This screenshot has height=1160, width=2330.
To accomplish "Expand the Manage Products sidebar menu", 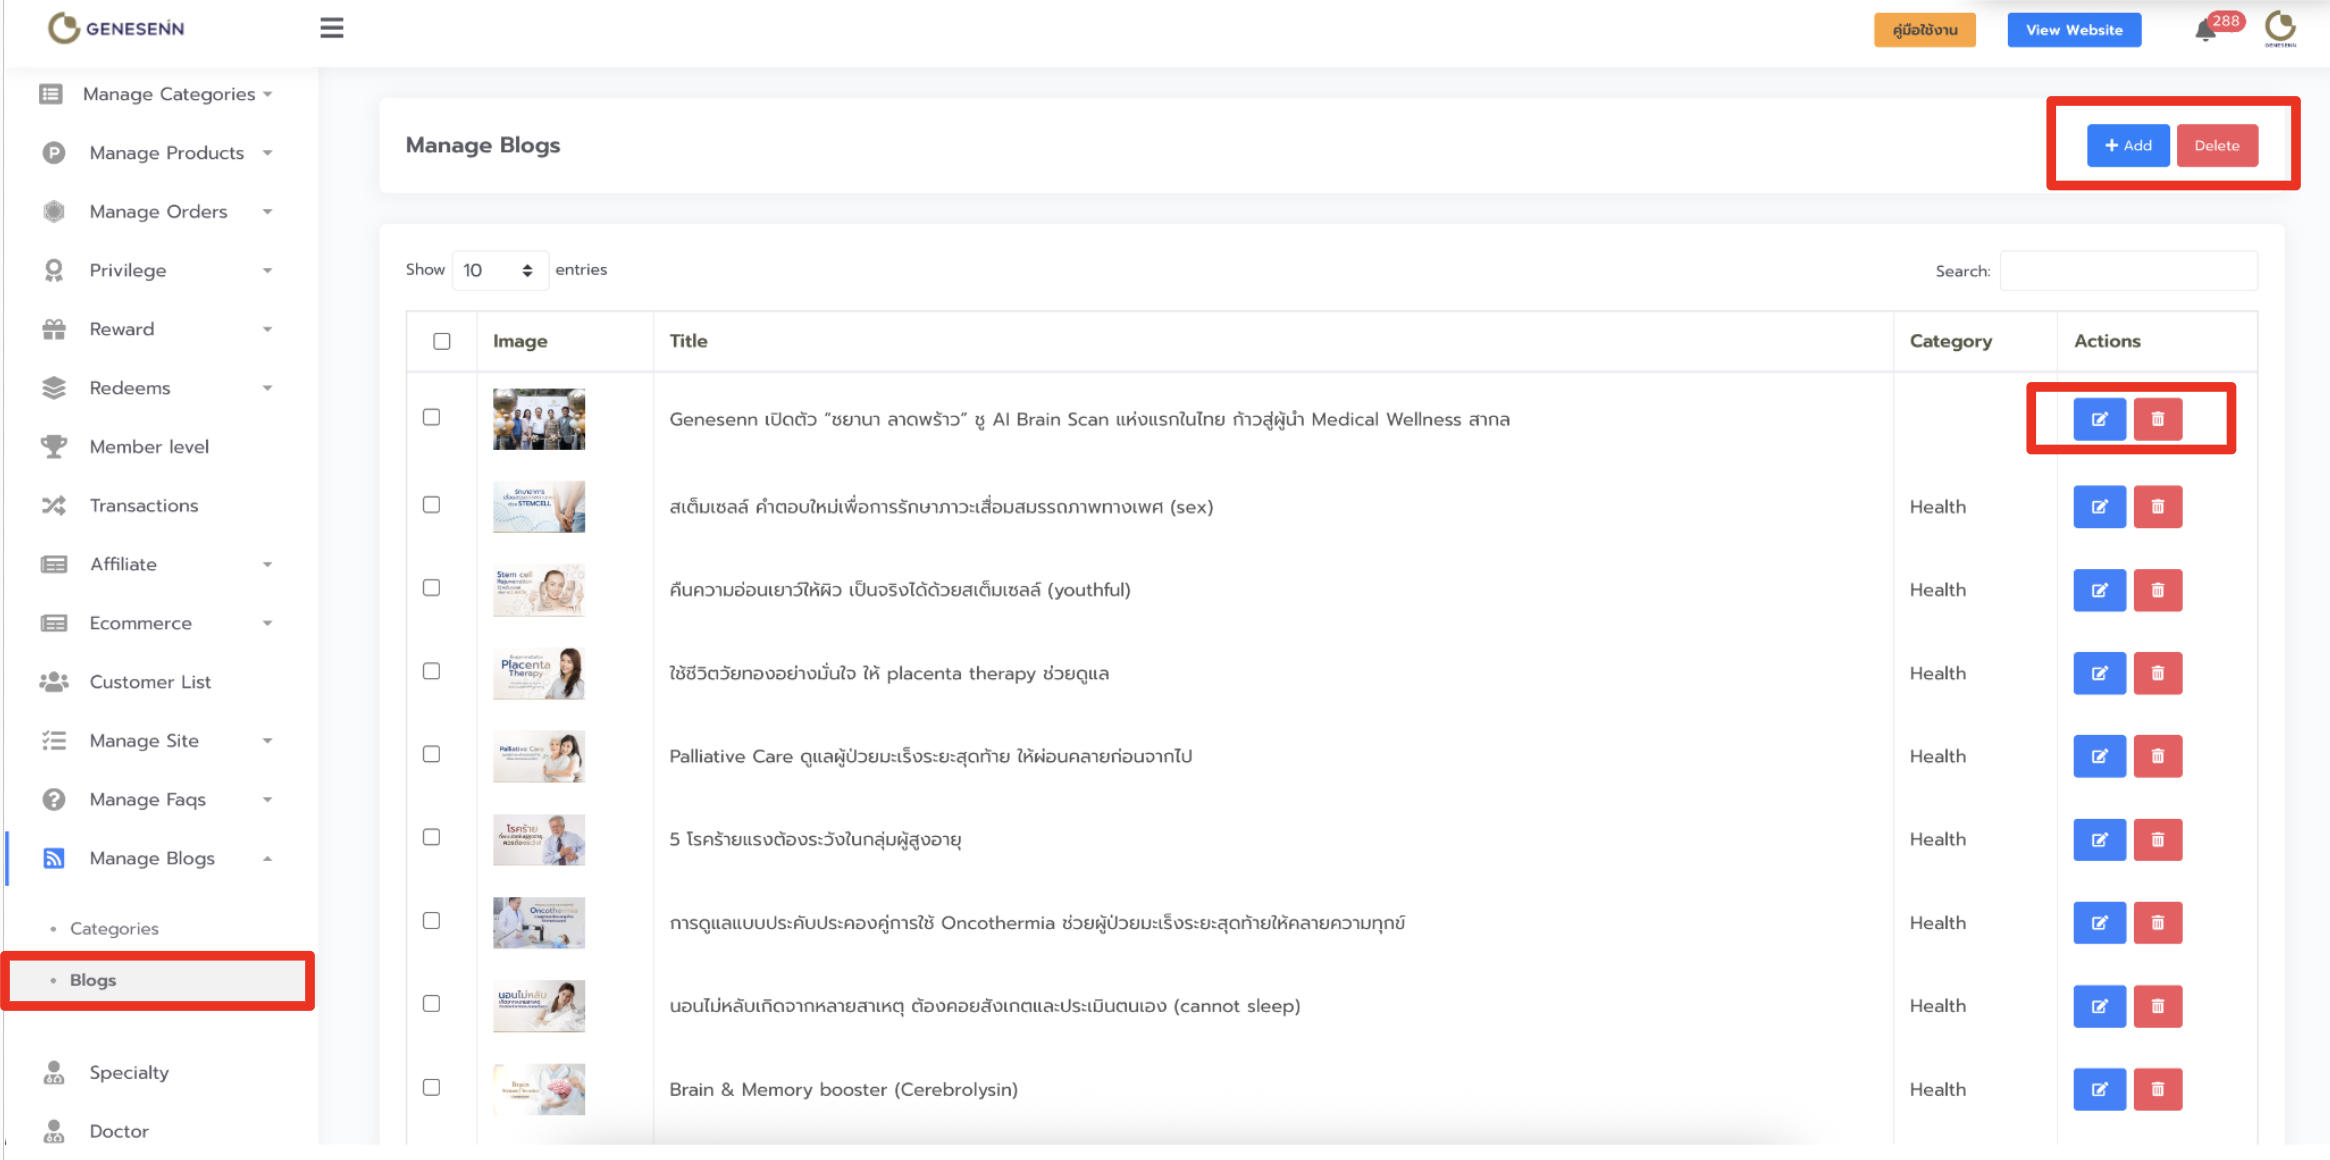I will 167,153.
